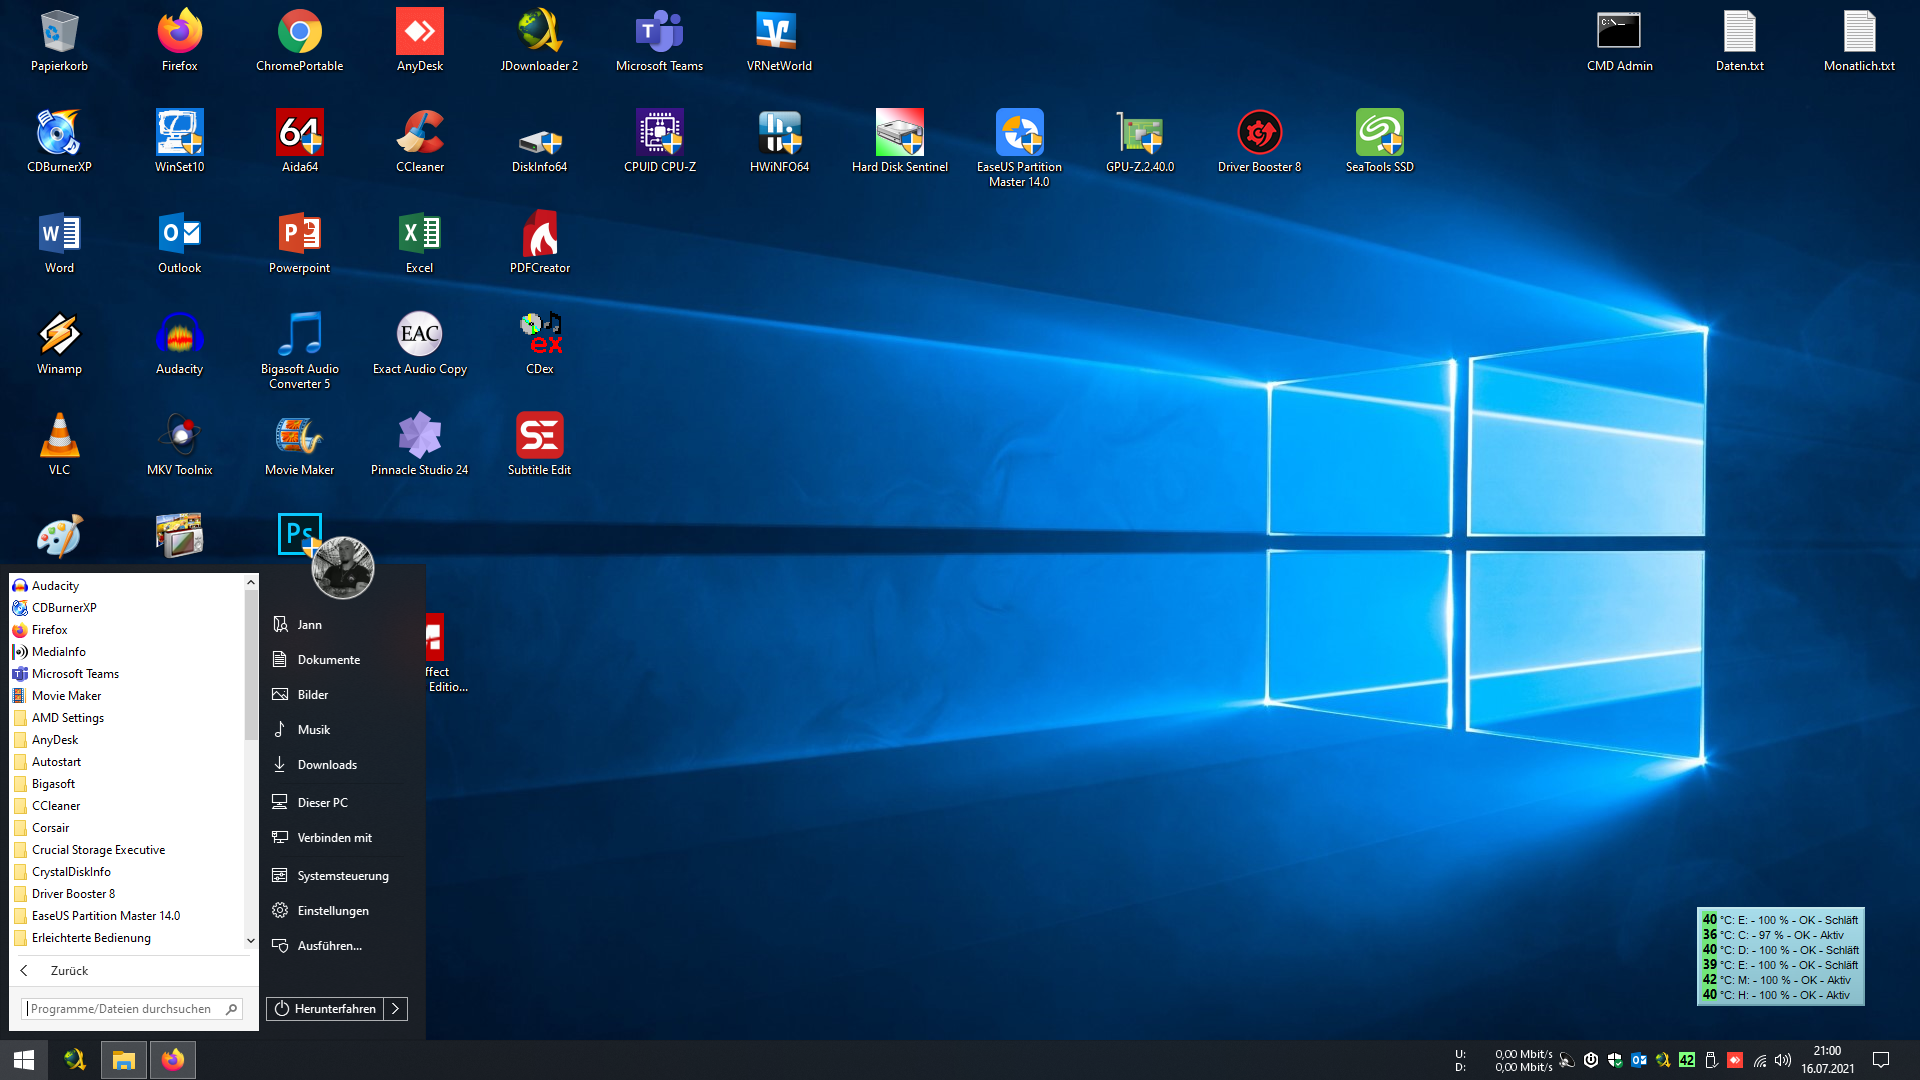
Task: Open the CMD Admin shortcut
Action: [1619, 32]
